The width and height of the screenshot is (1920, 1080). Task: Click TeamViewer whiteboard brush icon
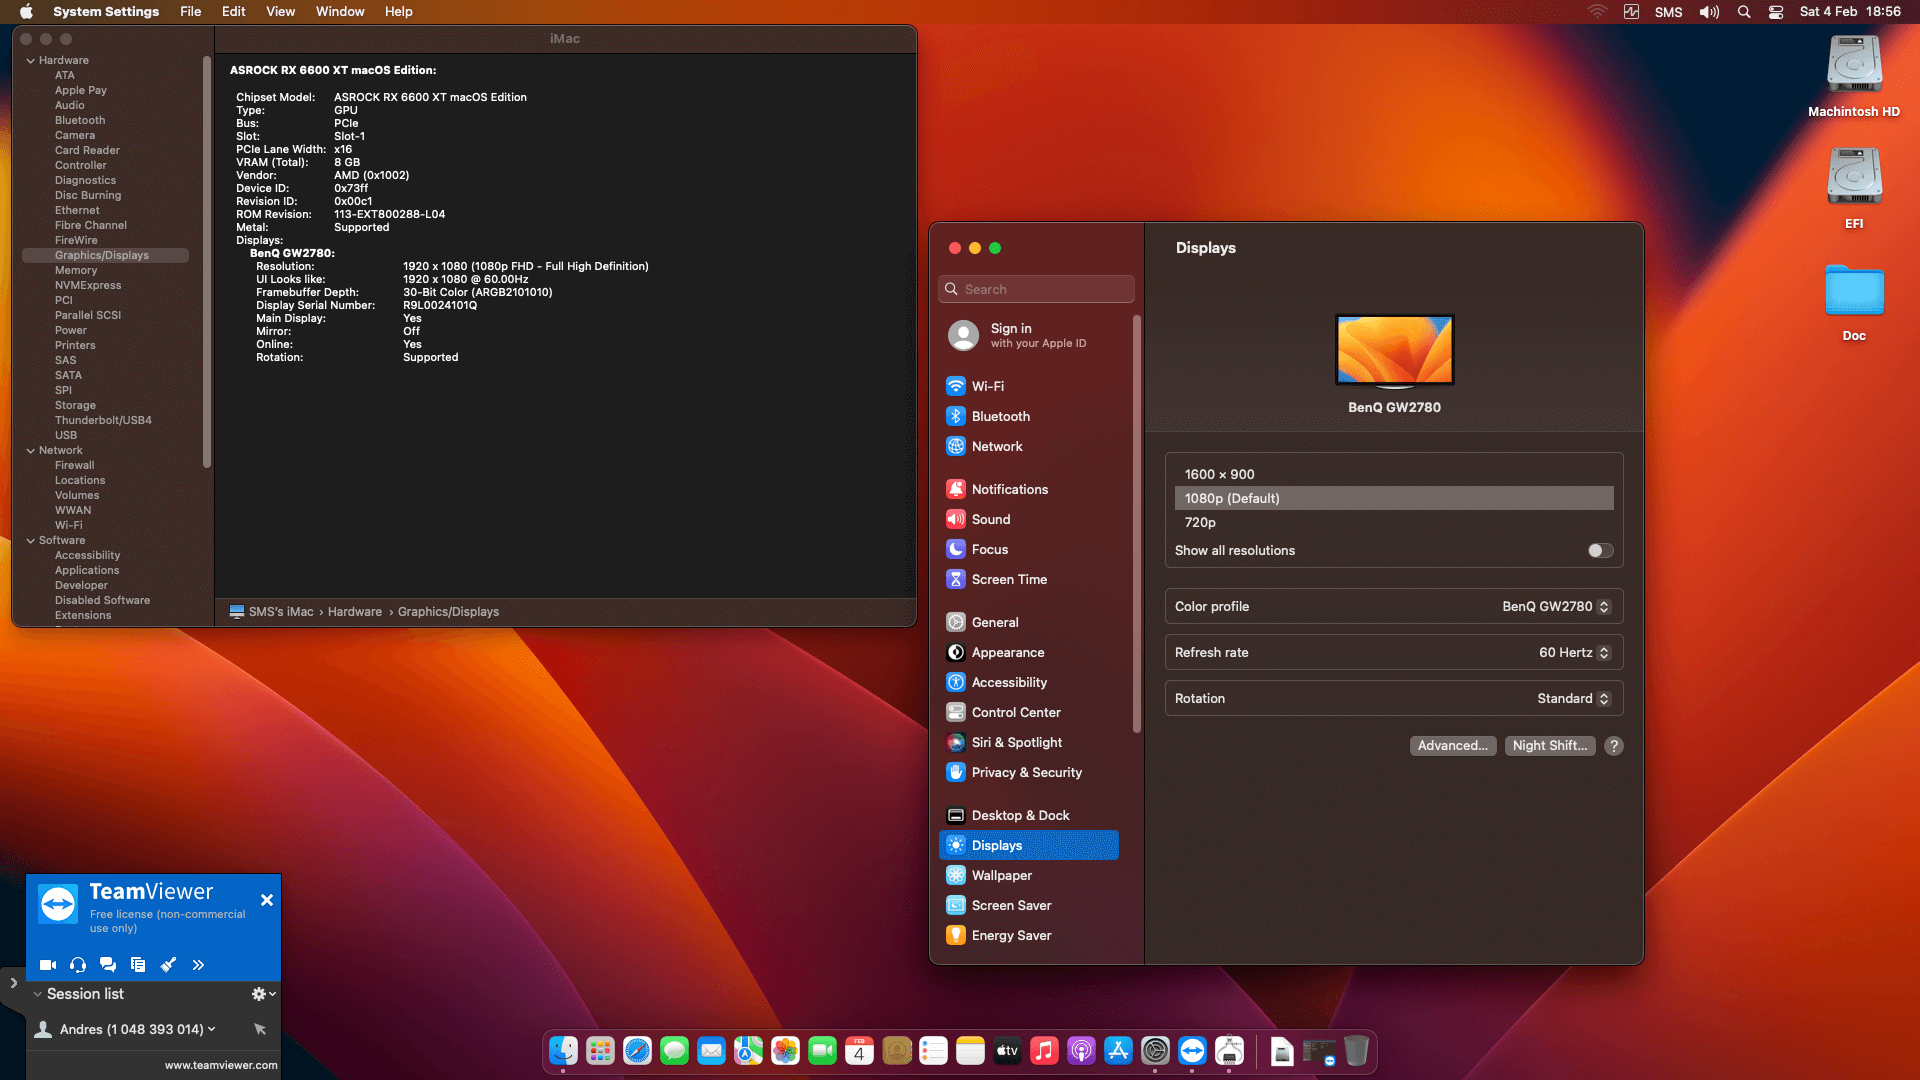point(168,965)
